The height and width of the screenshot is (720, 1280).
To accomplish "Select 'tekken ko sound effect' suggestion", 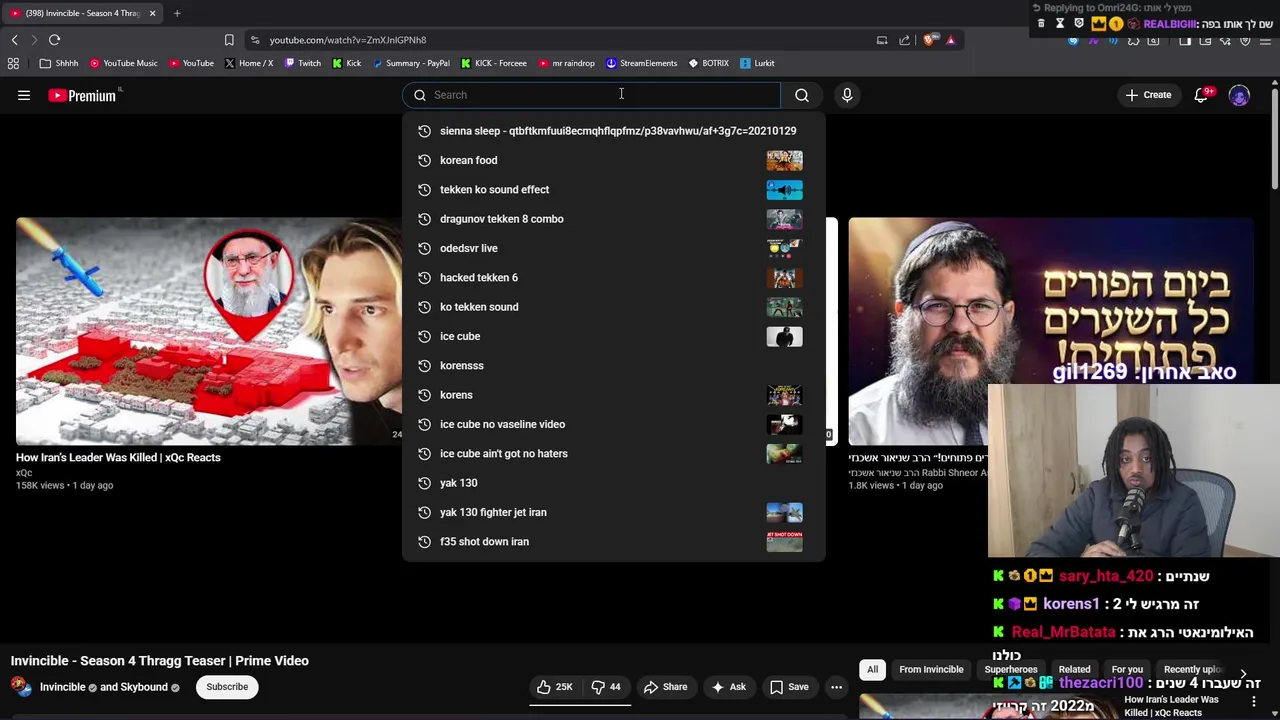I will pos(614,189).
